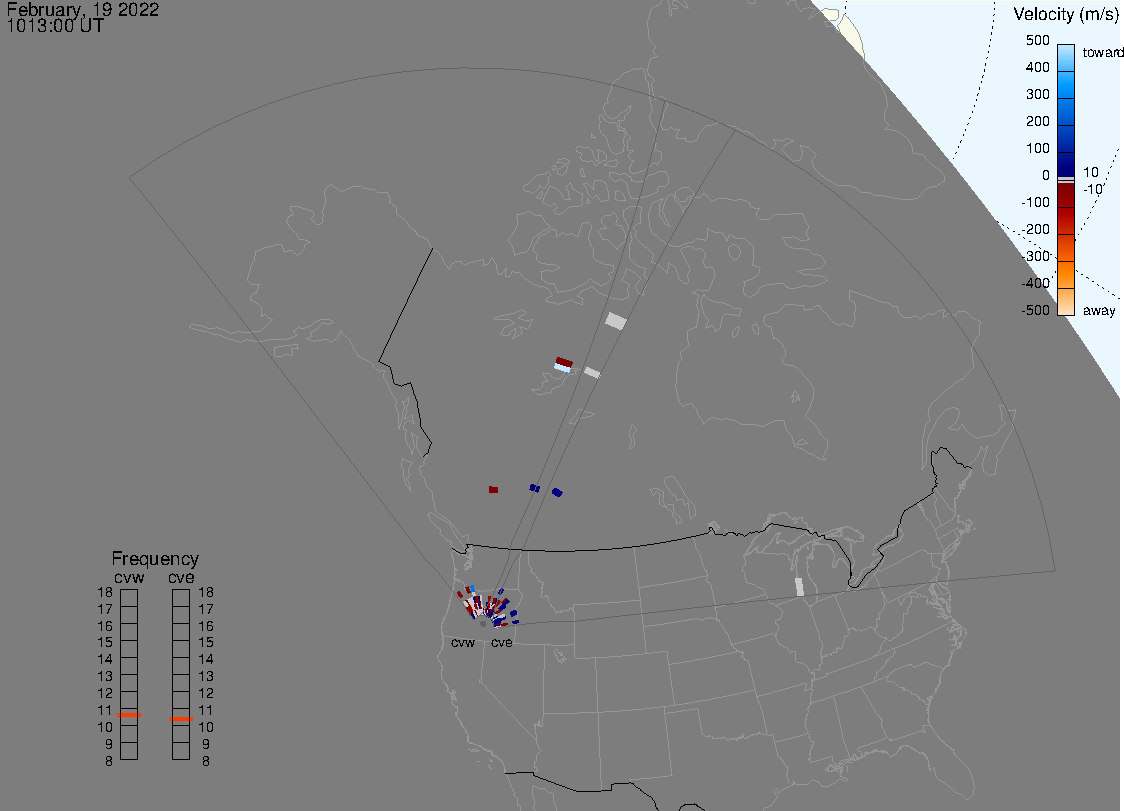Click the pale blue patch below dark red one
1124x811 pixels.
(563, 368)
